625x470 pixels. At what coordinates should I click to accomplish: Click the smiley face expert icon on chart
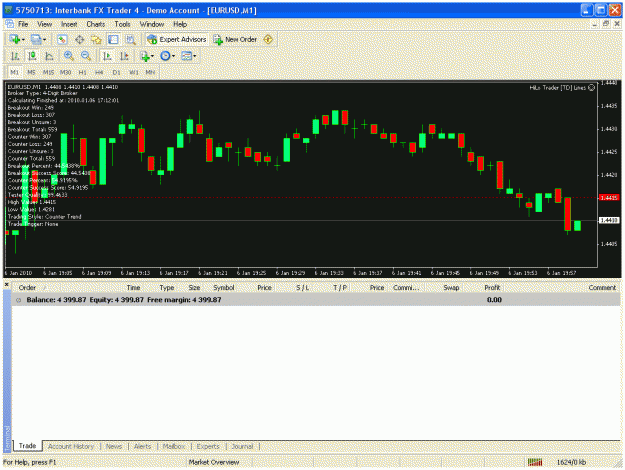click(592, 88)
